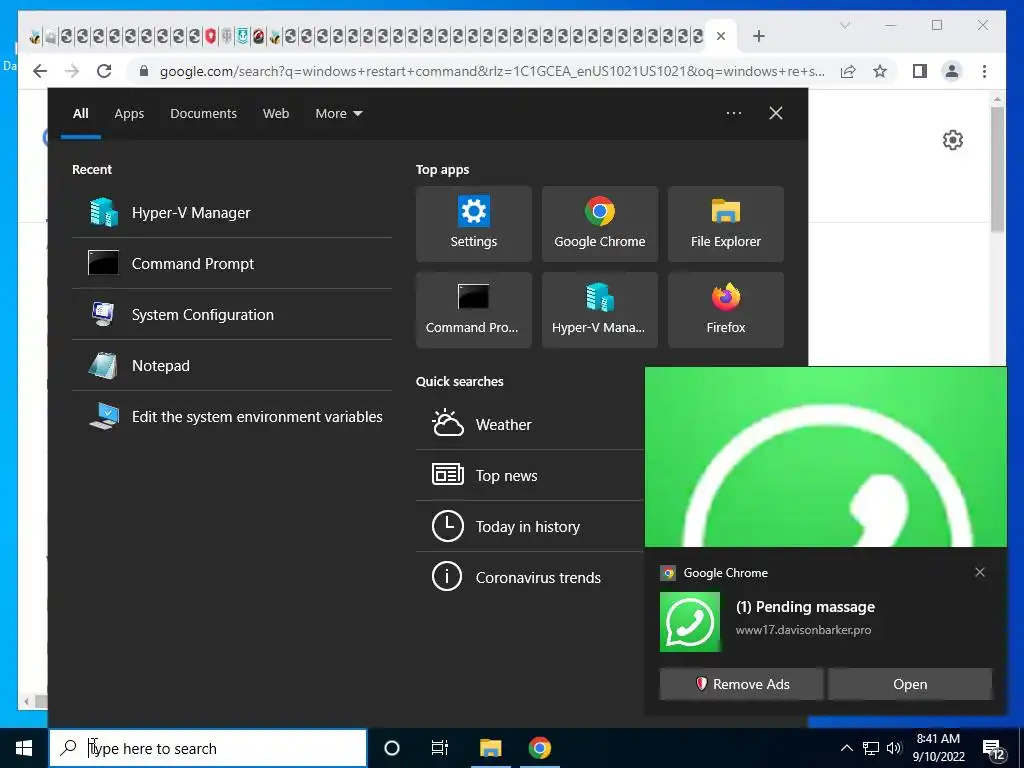Image resolution: width=1024 pixels, height=768 pixels.
Task: Click the Chrome address bar URL
Action: click(492, 71)
